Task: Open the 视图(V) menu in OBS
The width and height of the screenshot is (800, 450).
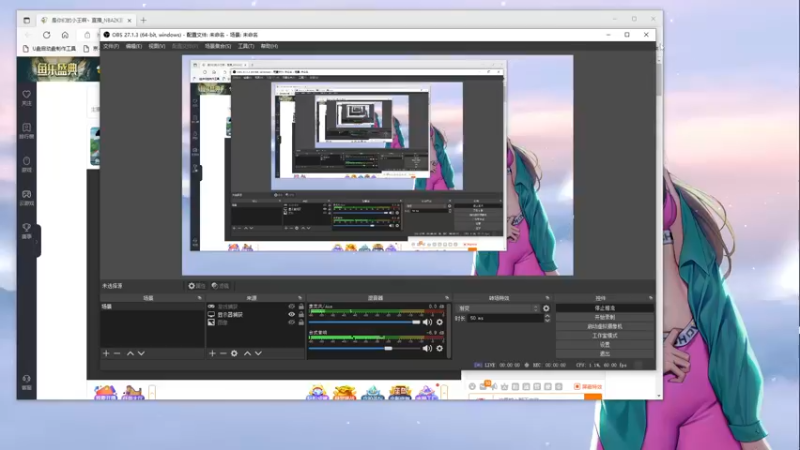Action: point(157,46)
